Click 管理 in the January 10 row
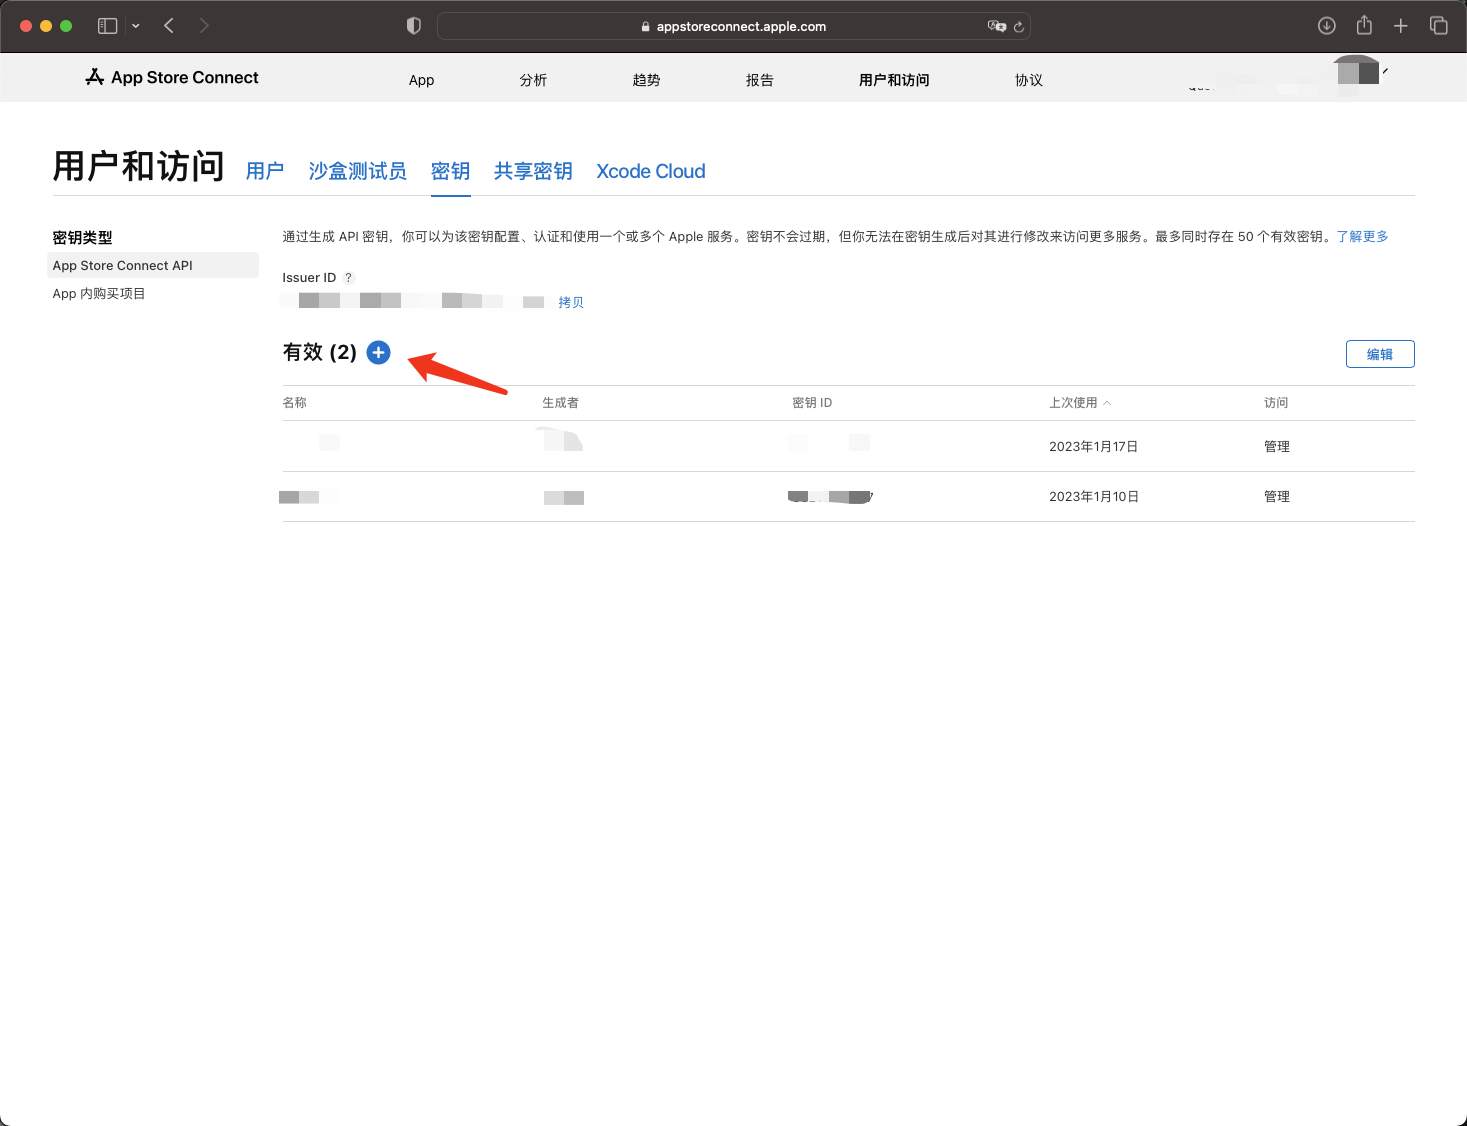1467x1126 pixels. (x=1277, y=496)
